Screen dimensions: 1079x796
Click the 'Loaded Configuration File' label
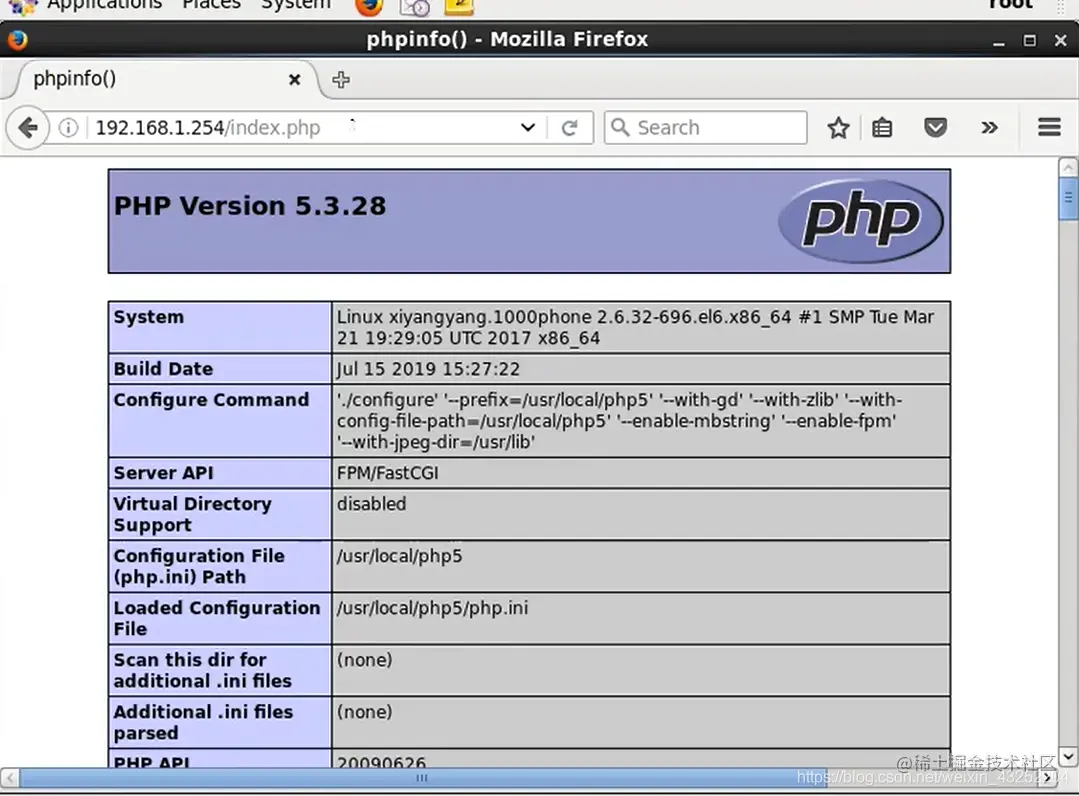pos(217,618)
